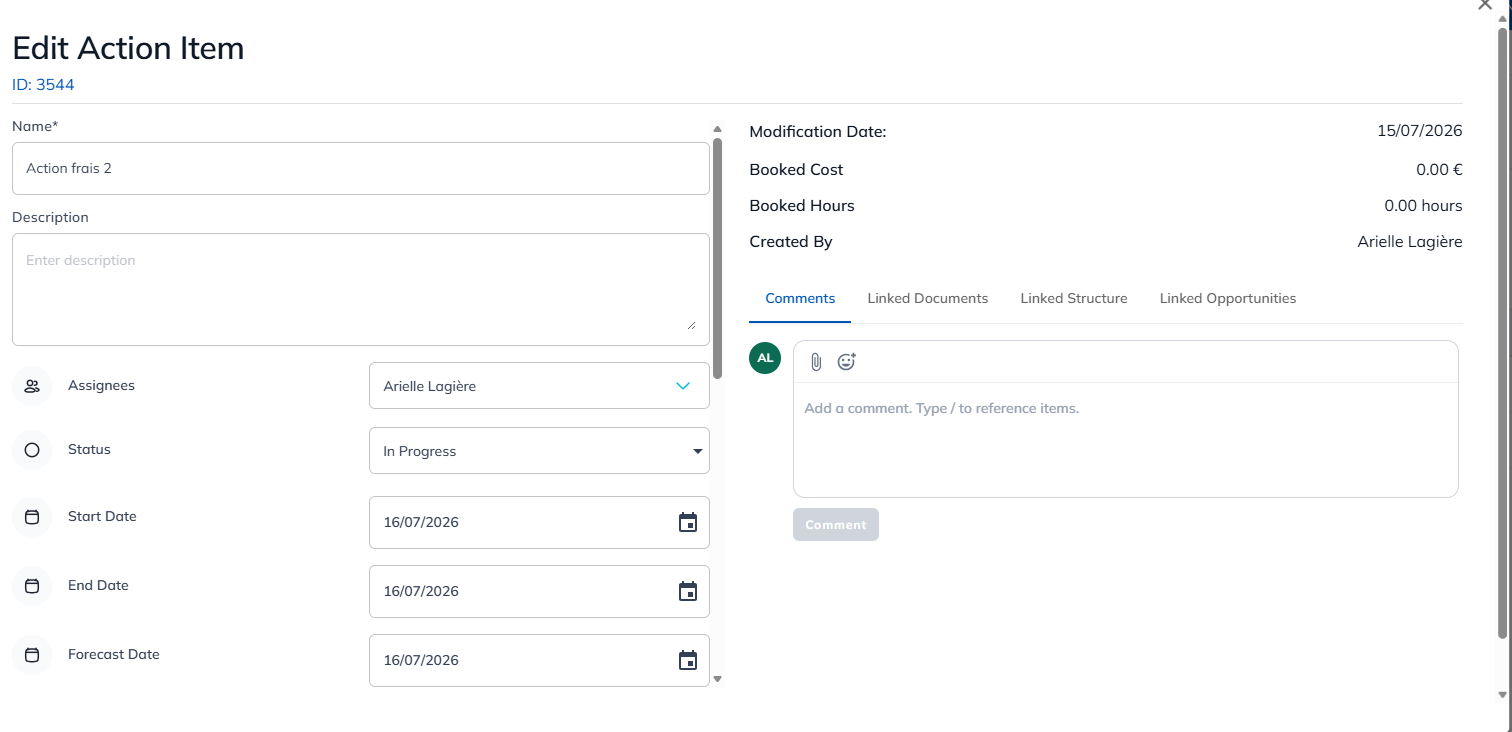Click the Add a comment text box
This screenshot has width=1512, height=732.
point(1126,440)
